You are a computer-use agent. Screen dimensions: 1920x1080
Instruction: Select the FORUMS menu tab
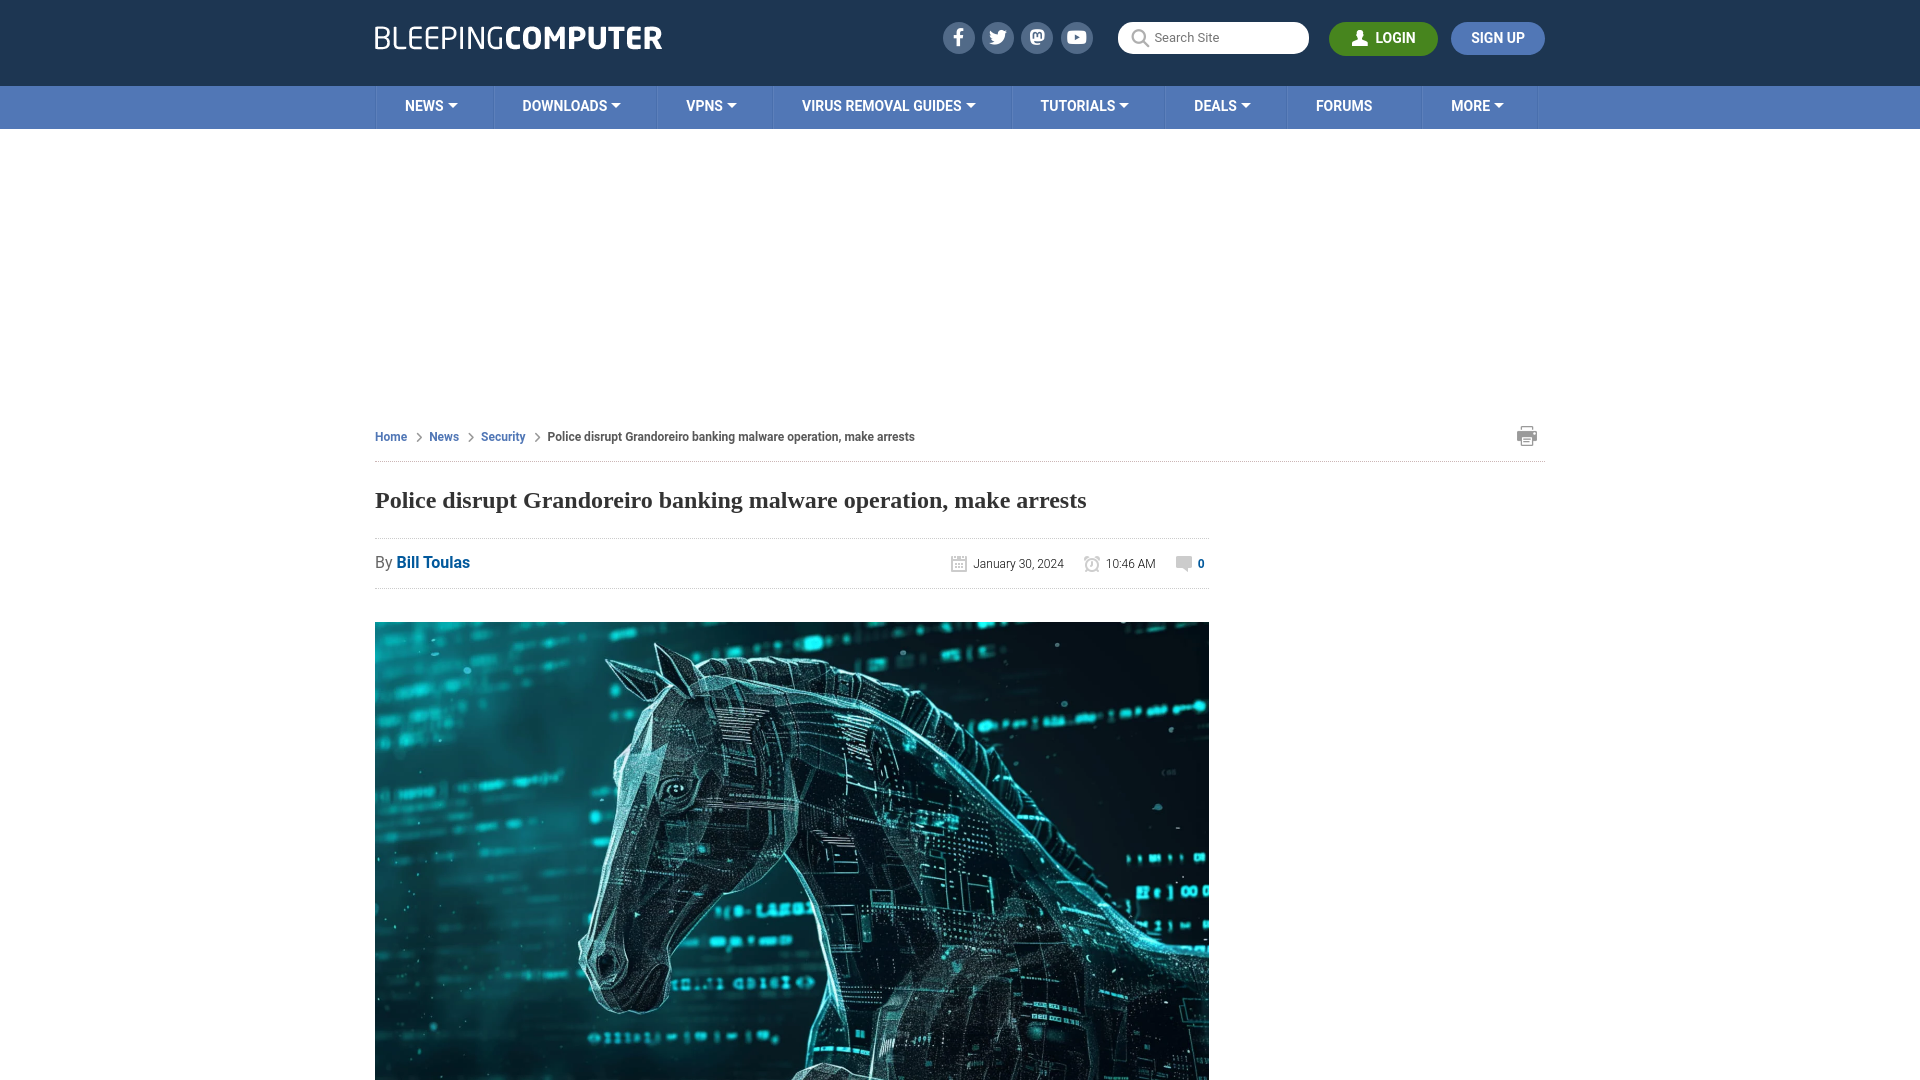(x=1342, y=105)
